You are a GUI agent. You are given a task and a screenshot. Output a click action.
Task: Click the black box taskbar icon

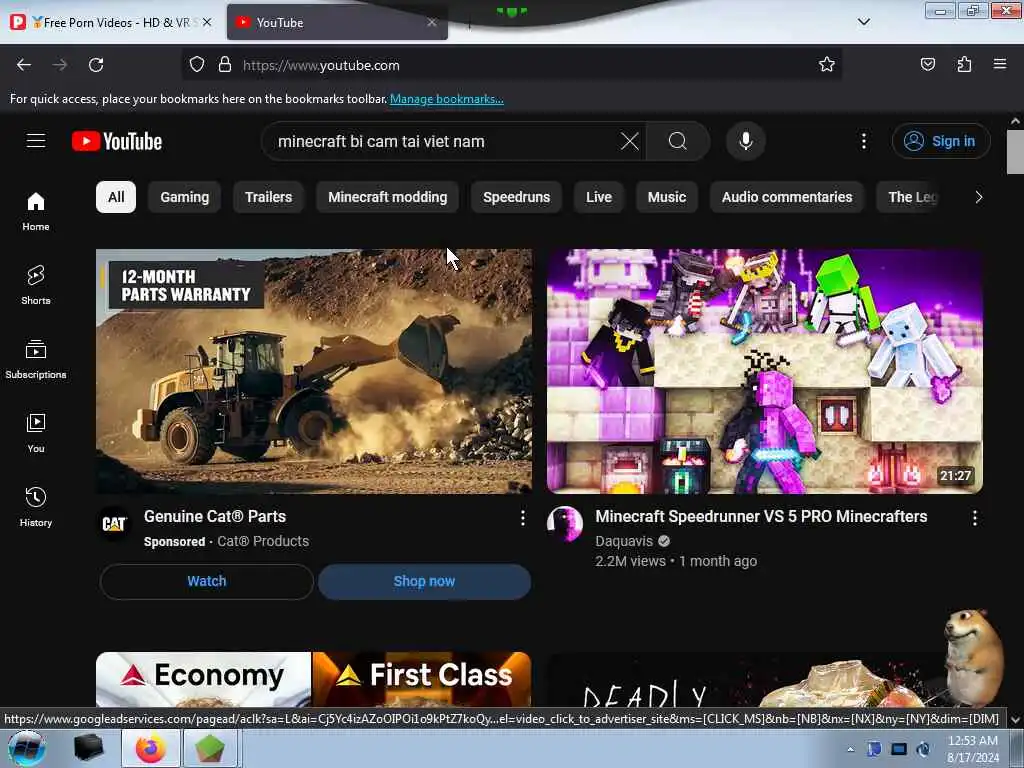88,748
